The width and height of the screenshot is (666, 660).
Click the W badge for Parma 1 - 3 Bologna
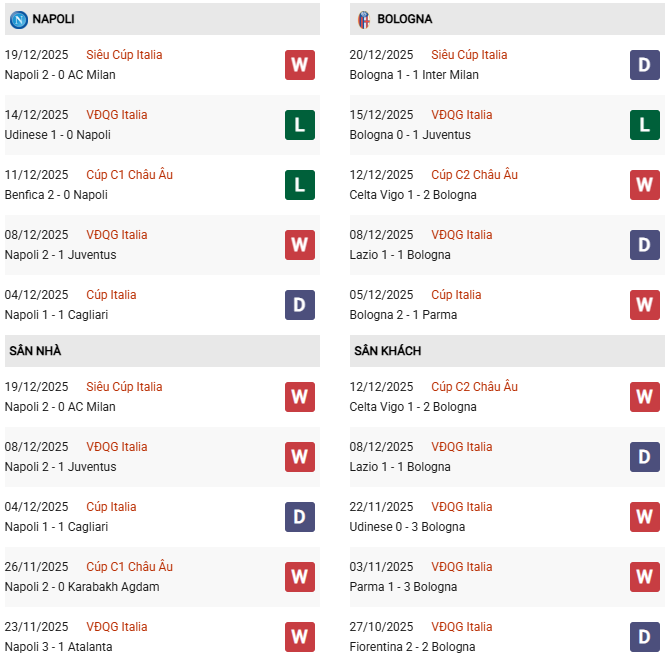tap(644, 577)
